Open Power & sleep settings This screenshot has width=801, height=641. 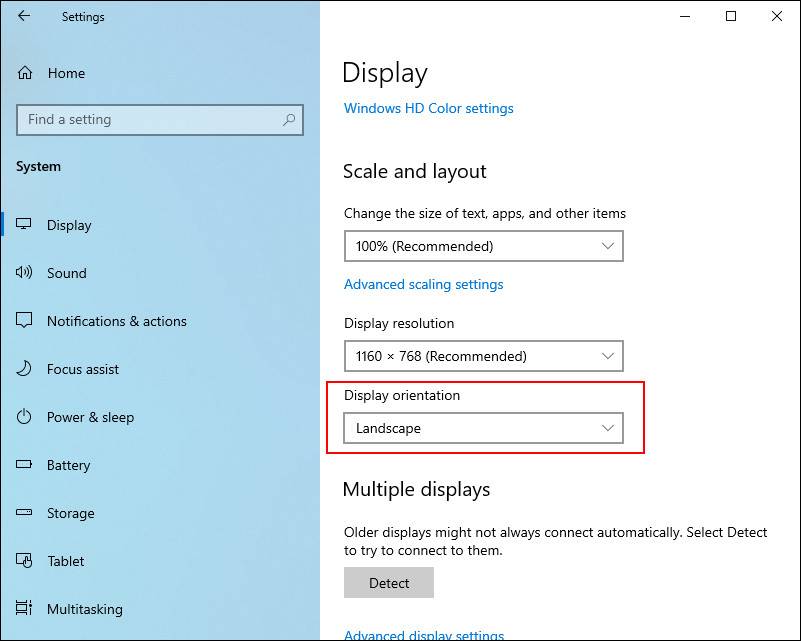point(24,417)
